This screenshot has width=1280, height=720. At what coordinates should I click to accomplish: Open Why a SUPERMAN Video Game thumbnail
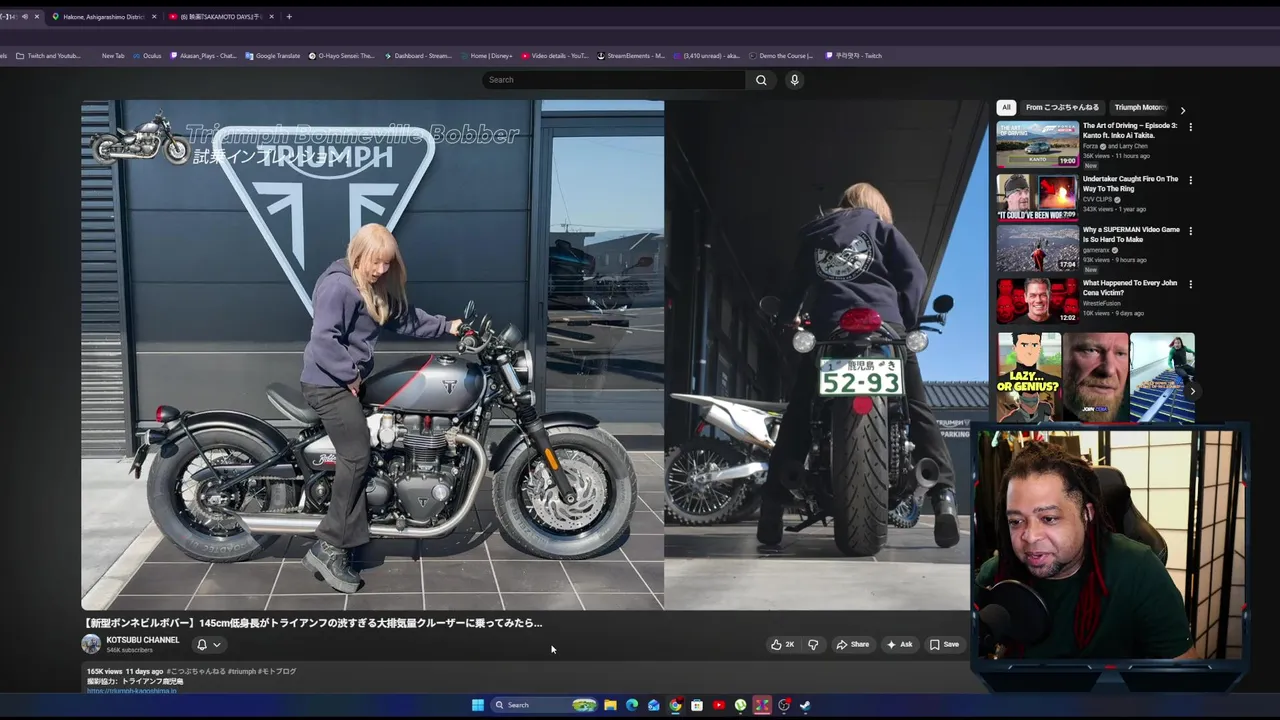coord(1037,249)
